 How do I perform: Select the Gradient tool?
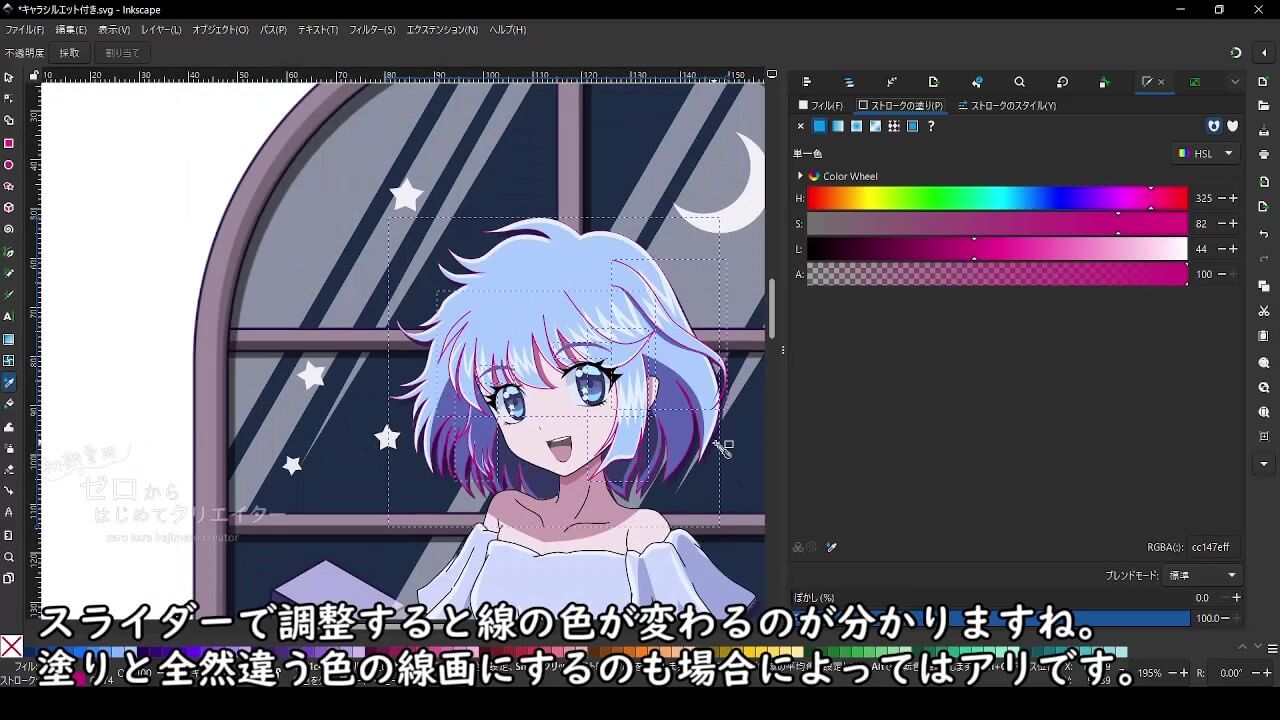click(9, 339)
